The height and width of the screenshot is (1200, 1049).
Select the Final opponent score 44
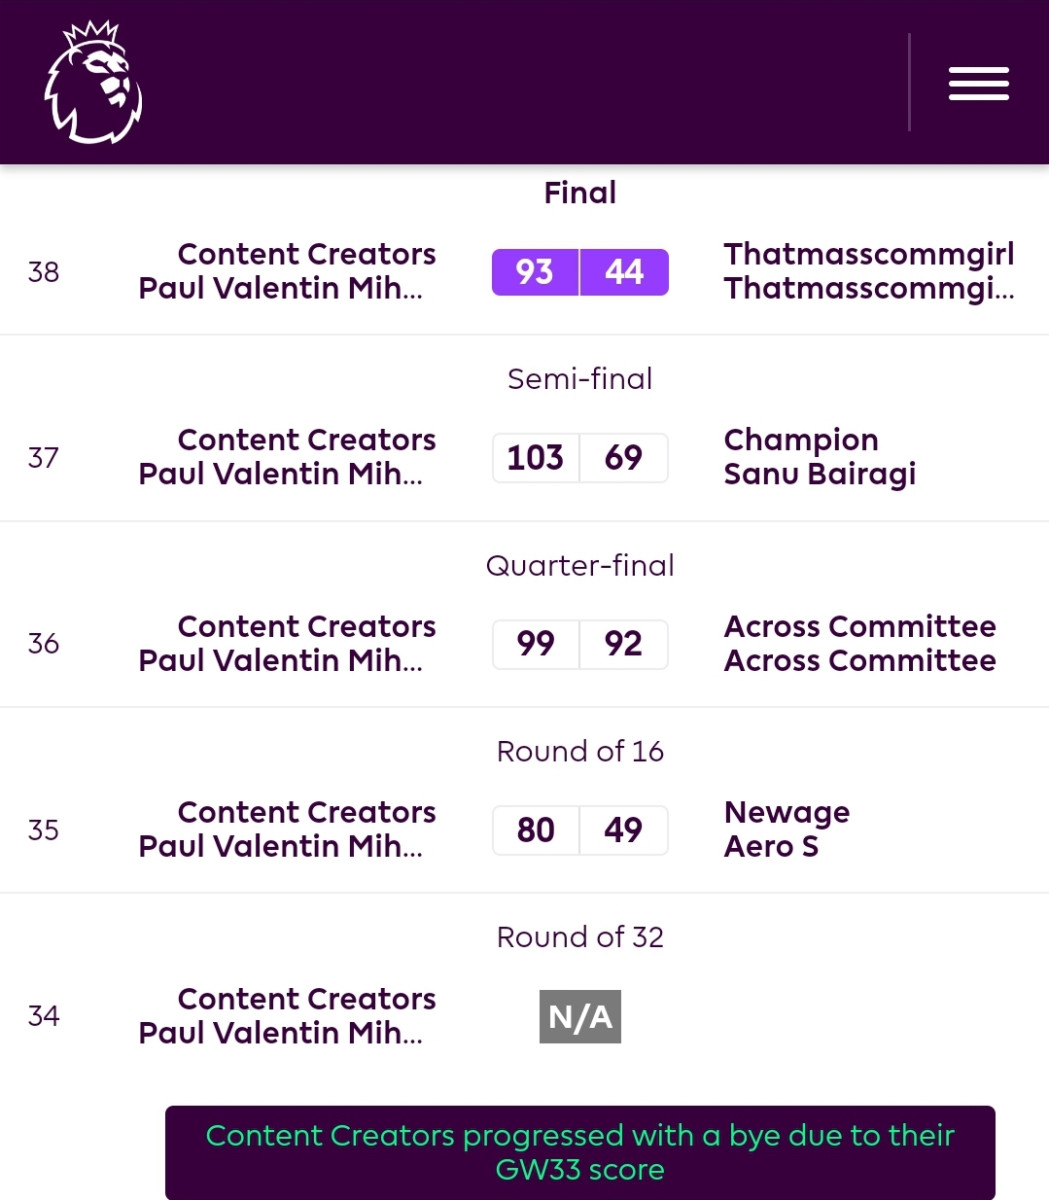[x=624, y=272]
